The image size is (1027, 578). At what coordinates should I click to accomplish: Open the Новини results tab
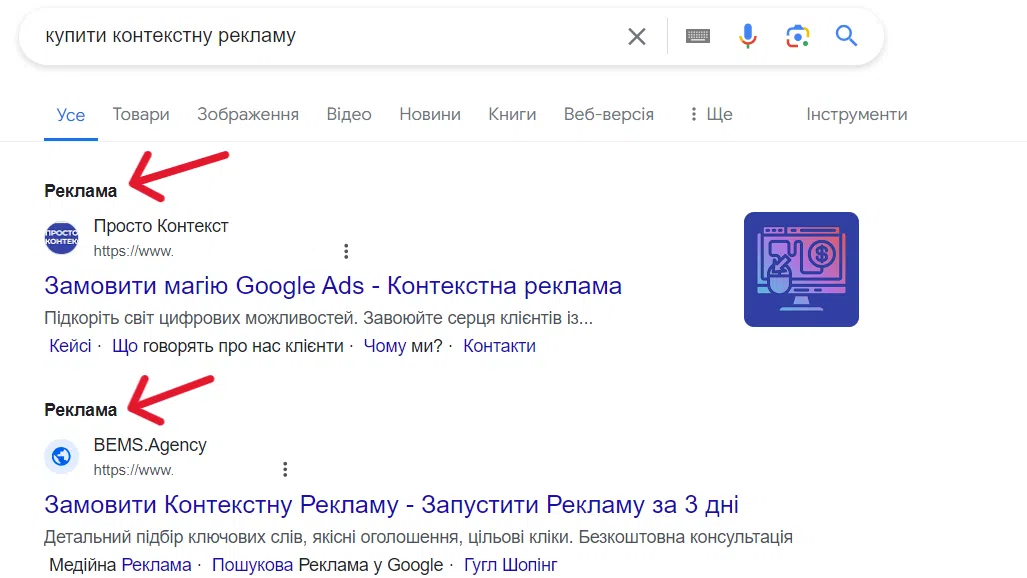[429, 114]
